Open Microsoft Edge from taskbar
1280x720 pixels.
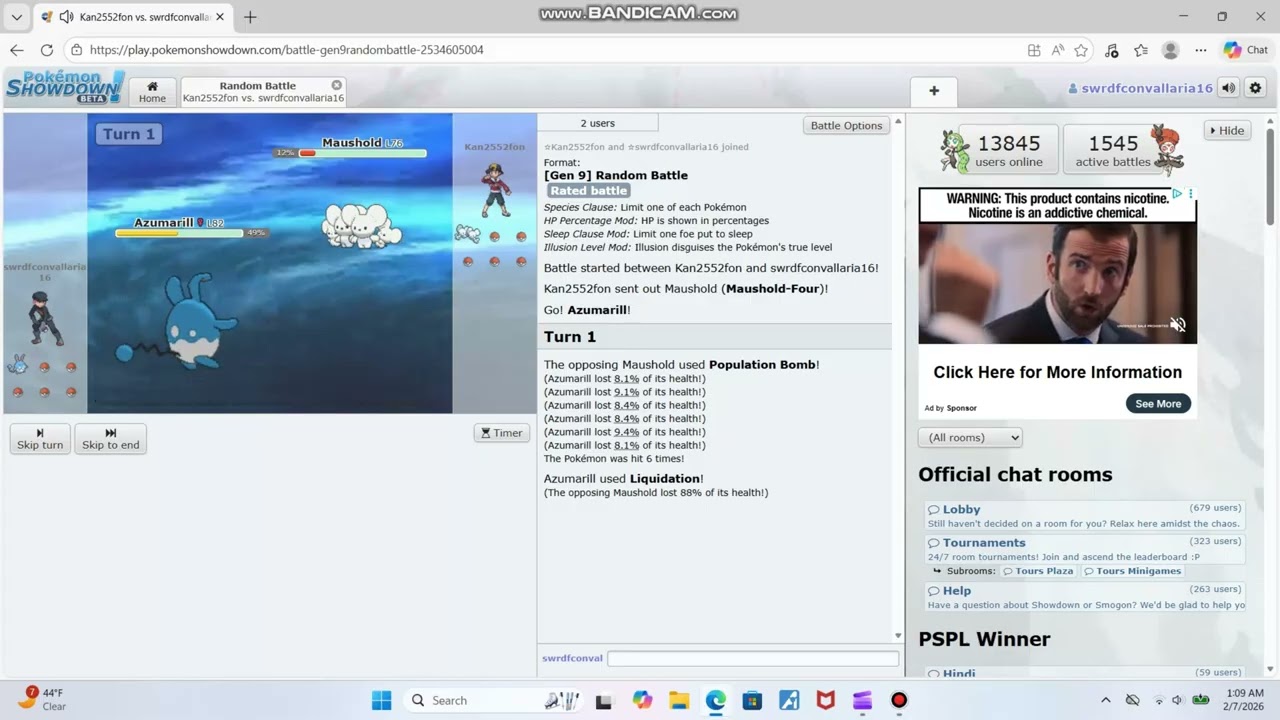point(716,700)
